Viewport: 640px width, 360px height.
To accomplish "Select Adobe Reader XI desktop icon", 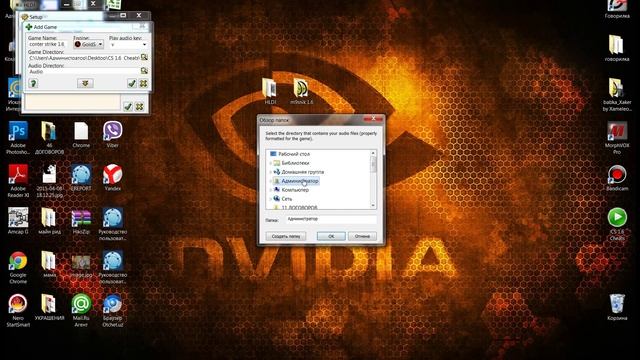I will click(18, 181).
